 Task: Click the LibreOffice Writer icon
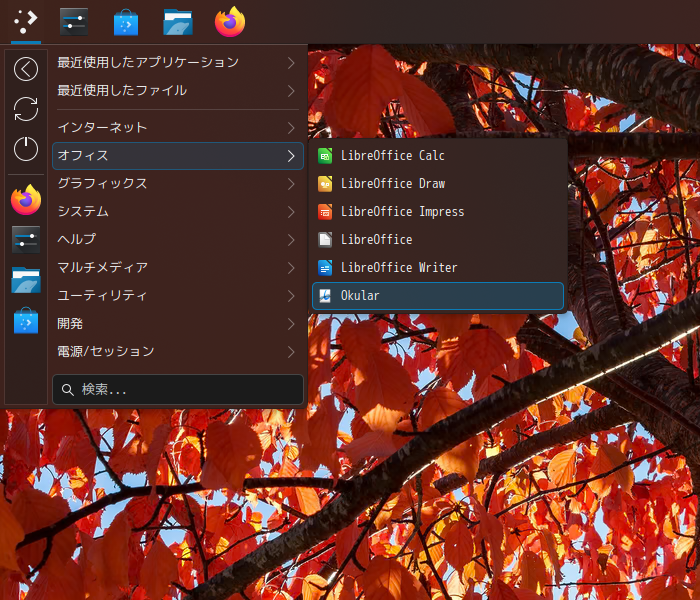pos(325,268)
